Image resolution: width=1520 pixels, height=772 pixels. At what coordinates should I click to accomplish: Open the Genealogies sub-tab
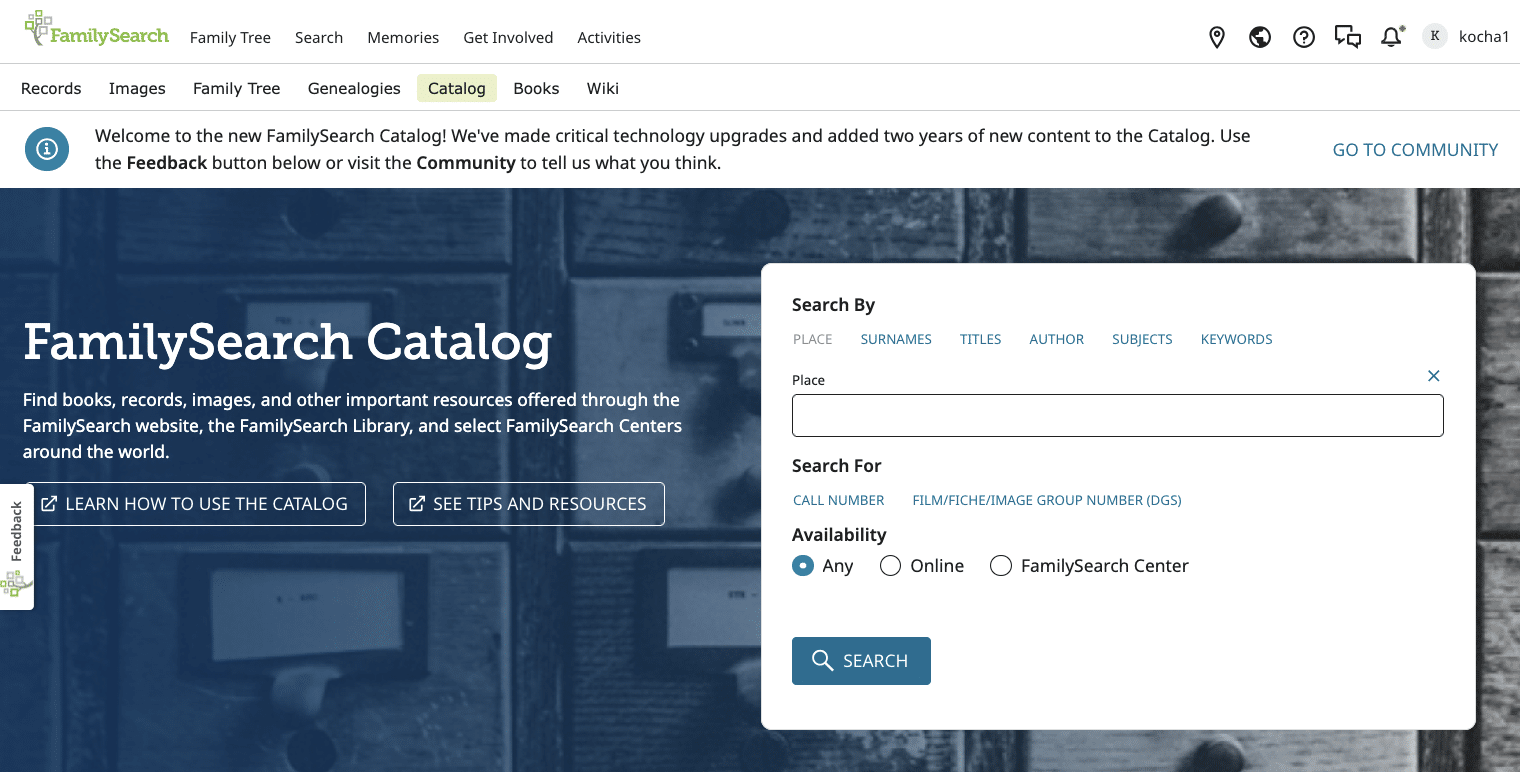pos(354,88)
